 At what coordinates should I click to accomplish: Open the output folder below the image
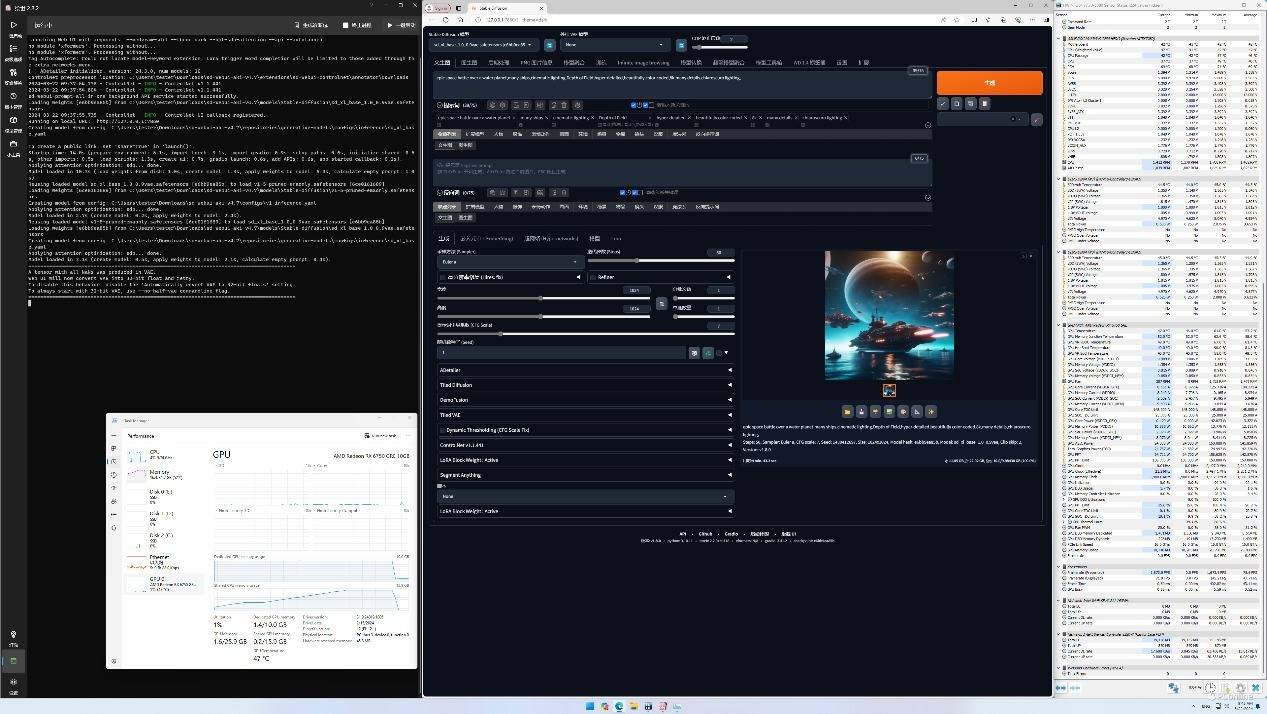coord(847,411)
